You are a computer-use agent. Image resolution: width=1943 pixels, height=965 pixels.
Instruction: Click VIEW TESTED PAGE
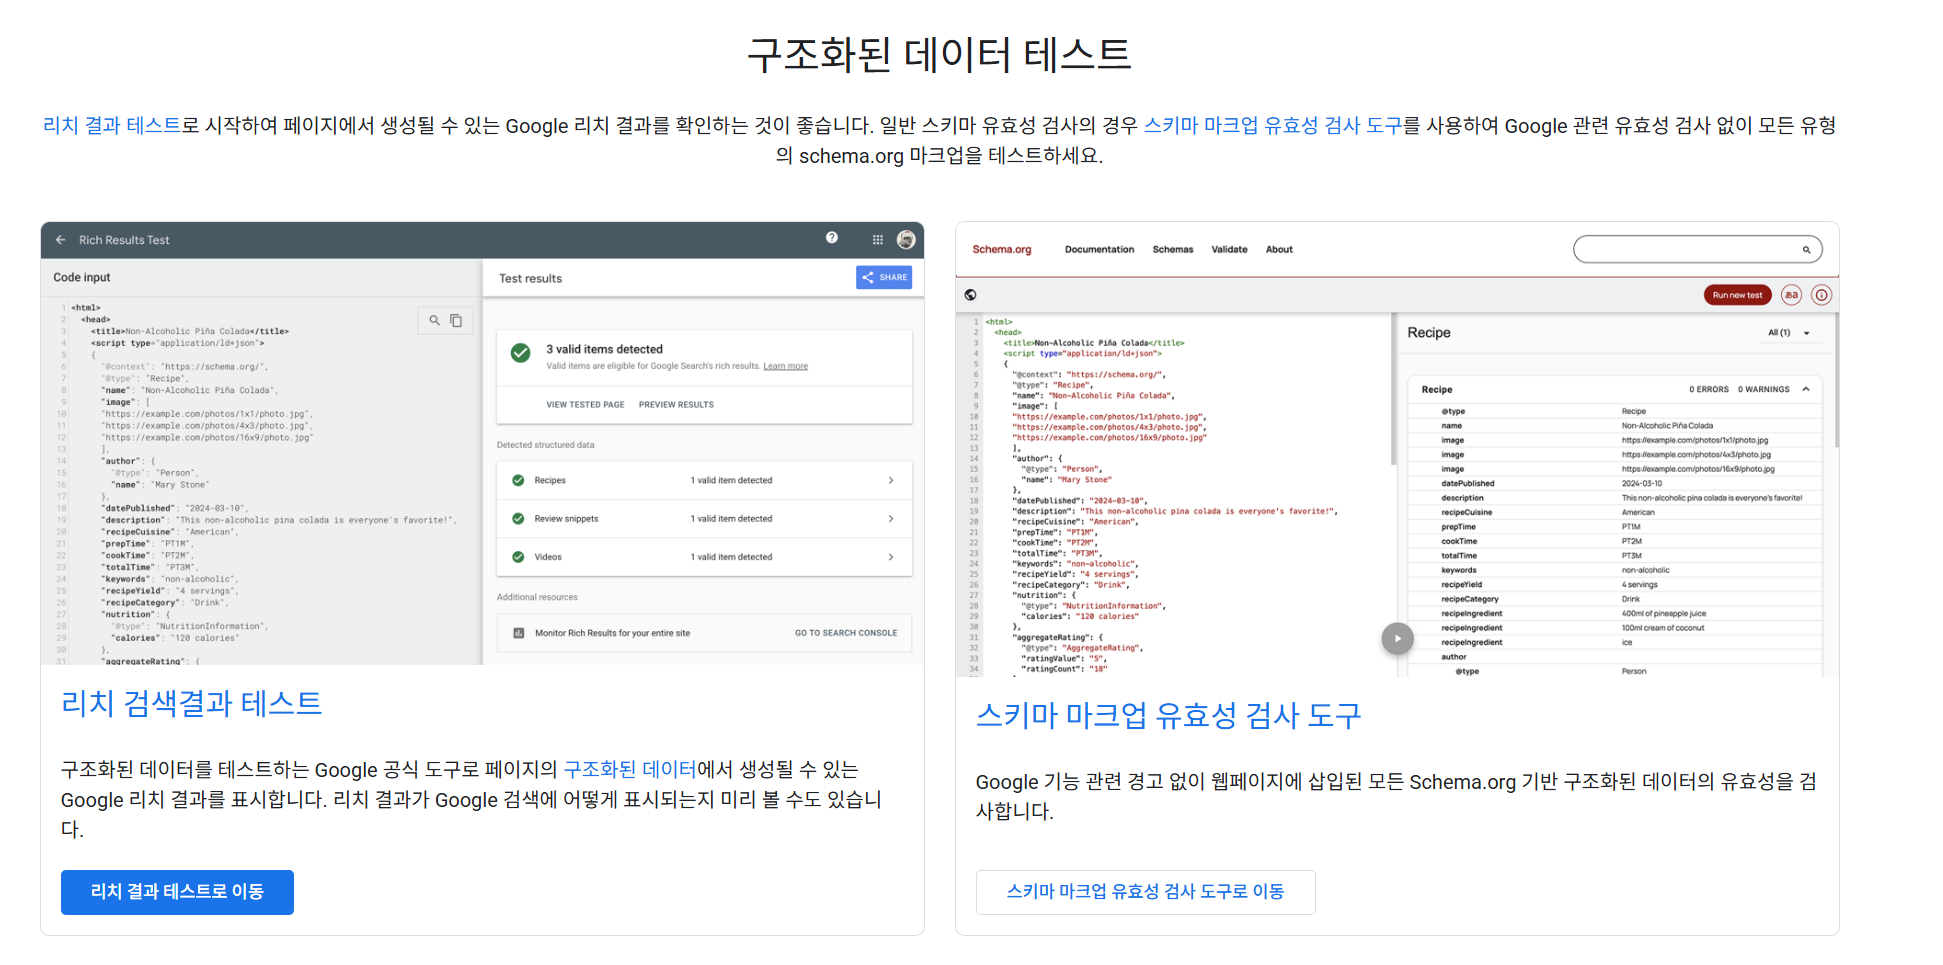(x=585, y=405)
